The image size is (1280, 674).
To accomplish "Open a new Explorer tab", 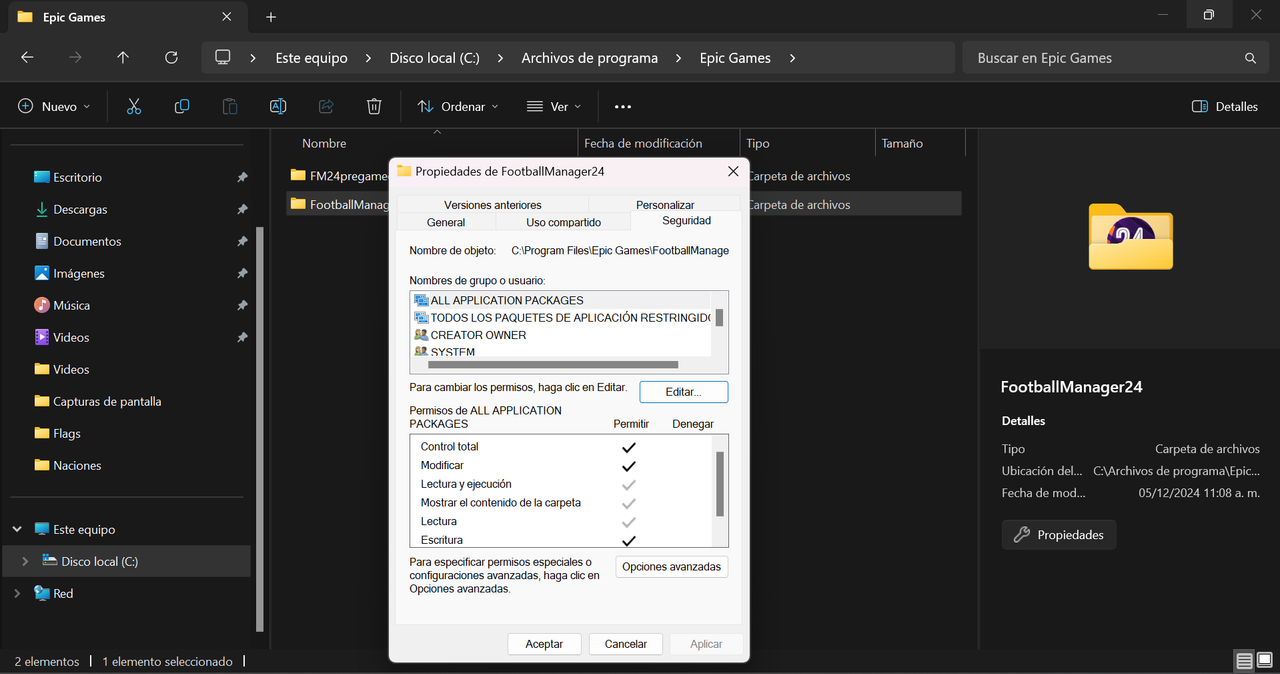I will coord(271,17).
